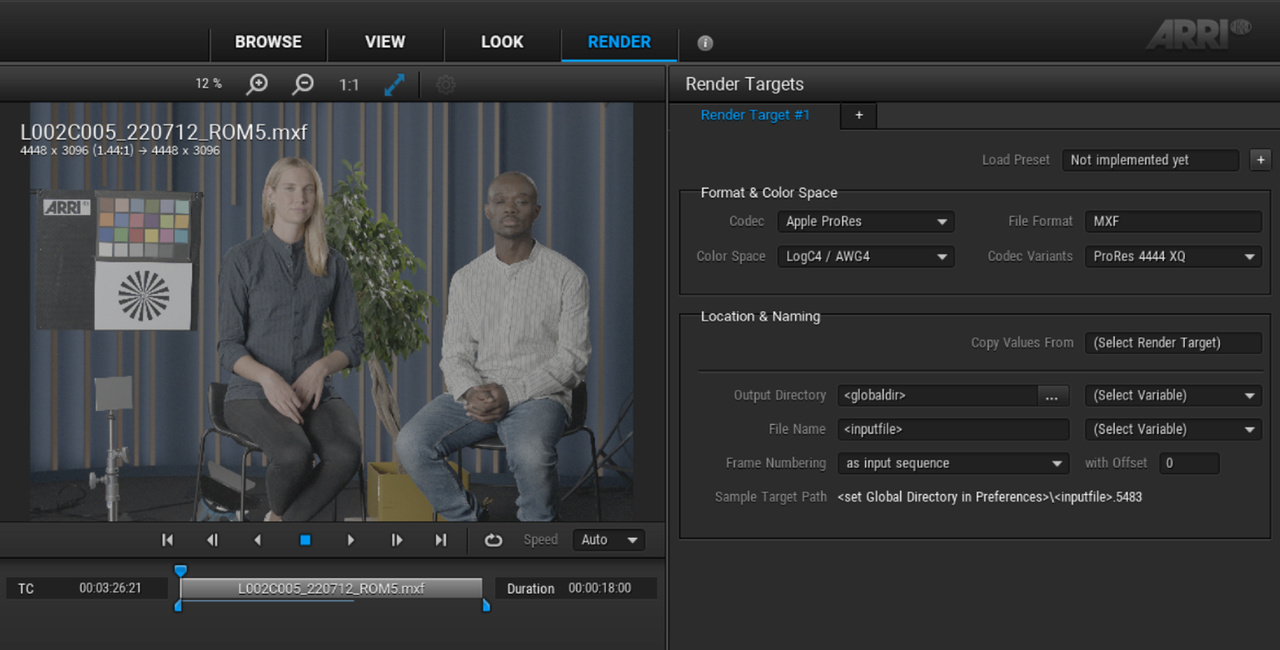1280x650 pixels.
Task: Click the L002C005_220712_ROM5.mxf clip bar in timeline
Action: click(x=331, y=588)
